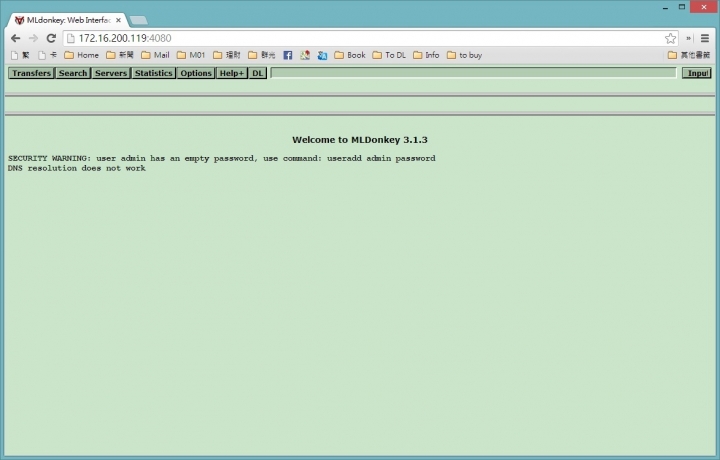720x460 pixels.
Task: Click the page icon in the address bar
Action: tap(71, 38)
